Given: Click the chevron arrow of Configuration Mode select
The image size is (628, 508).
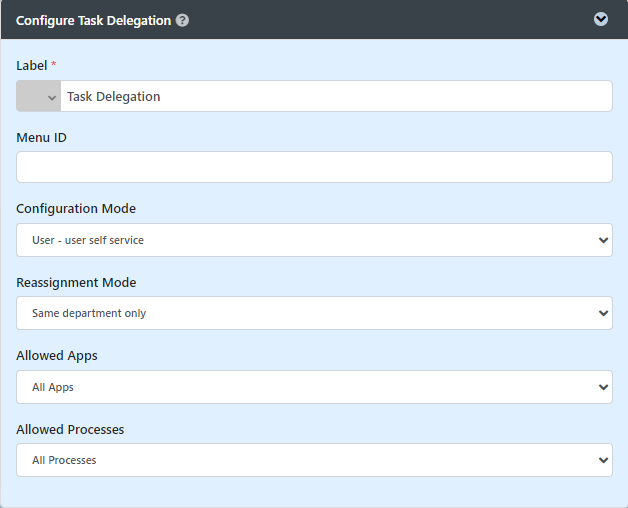Looking at the screenshot, I should 602,240.
